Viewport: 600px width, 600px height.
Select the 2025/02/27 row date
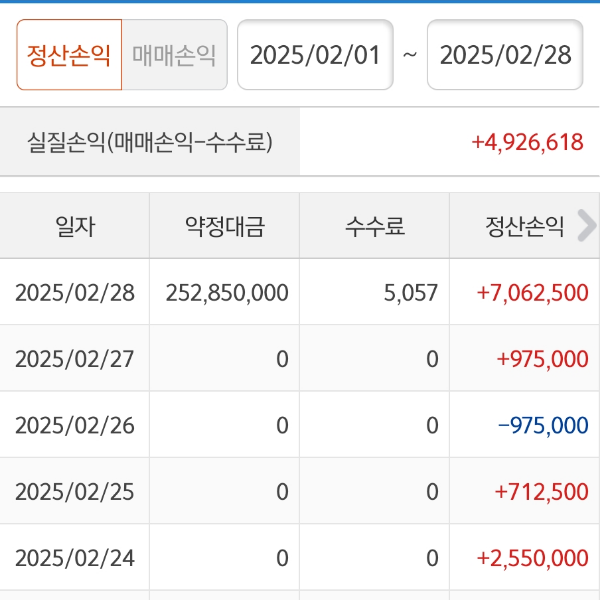click(75, 359)
